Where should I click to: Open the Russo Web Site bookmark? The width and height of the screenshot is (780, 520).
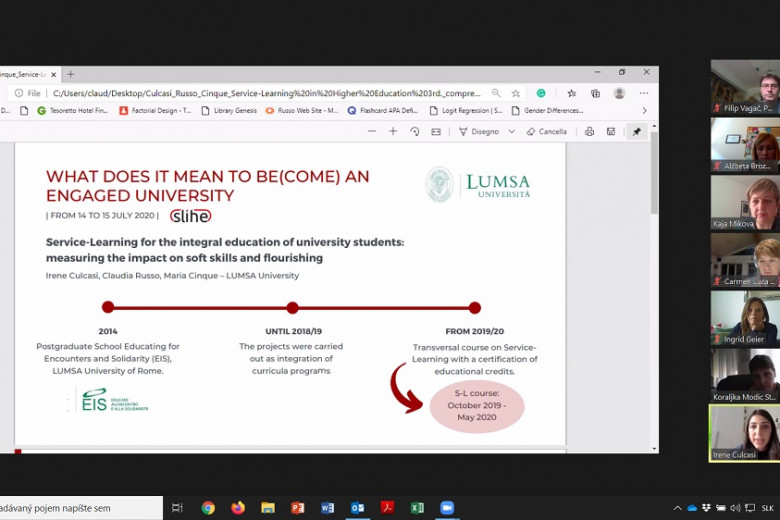pyautogui.click(x=301, y=110)
